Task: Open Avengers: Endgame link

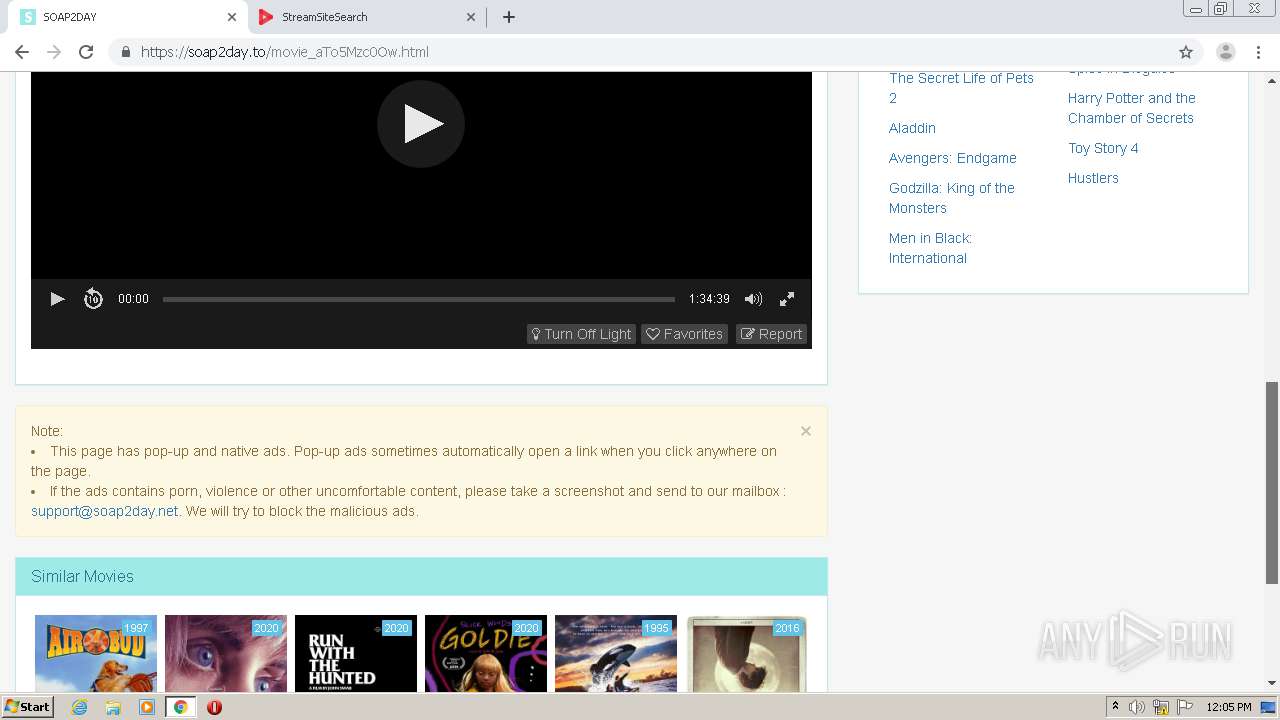Action: click(x=952, y=158)
